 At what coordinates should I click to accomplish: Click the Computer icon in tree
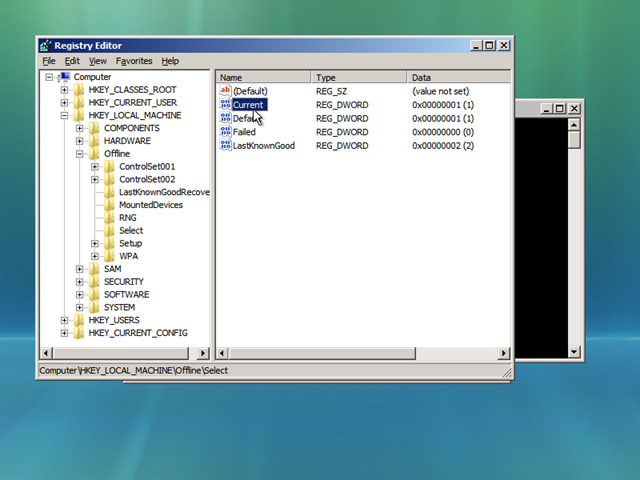64,77
